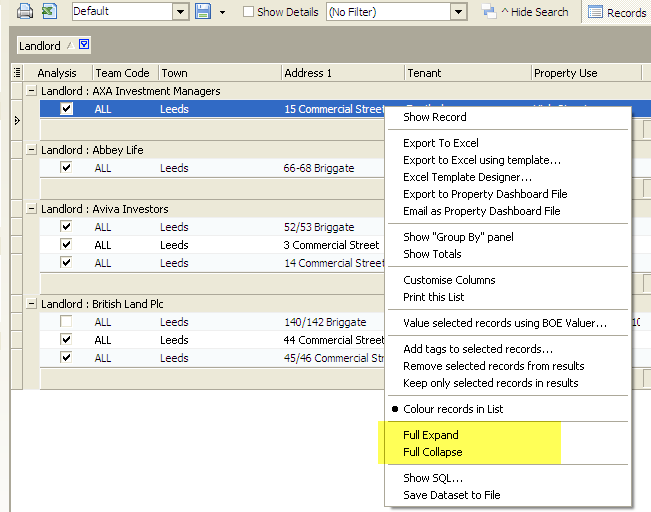
Task: Uncheck the 66-68 Briggate row checkbox
Action: pos(66,168)
